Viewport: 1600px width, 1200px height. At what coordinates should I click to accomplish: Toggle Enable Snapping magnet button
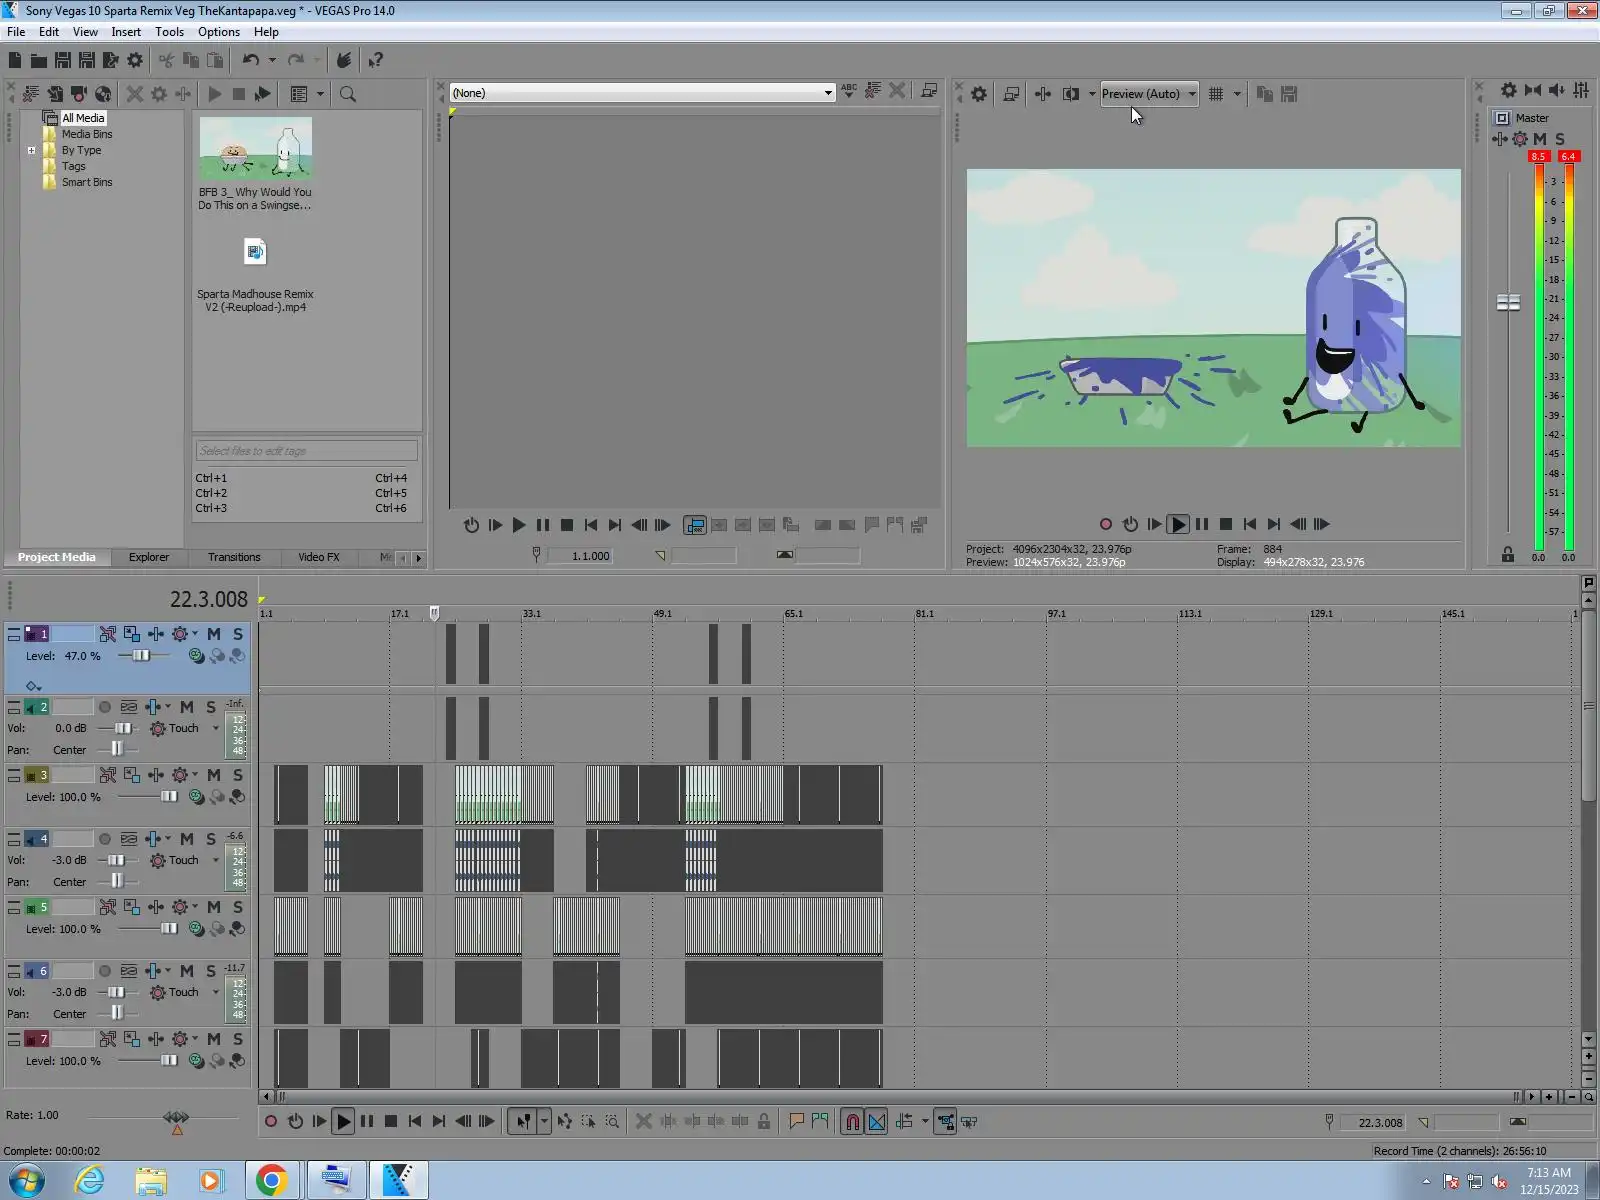click(x=852, y=1122)
